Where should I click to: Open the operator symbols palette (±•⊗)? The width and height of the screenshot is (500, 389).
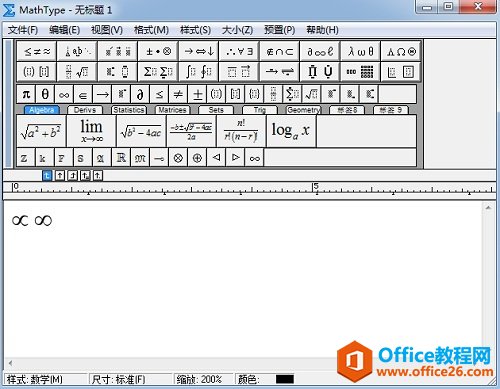tap(158, 51)
